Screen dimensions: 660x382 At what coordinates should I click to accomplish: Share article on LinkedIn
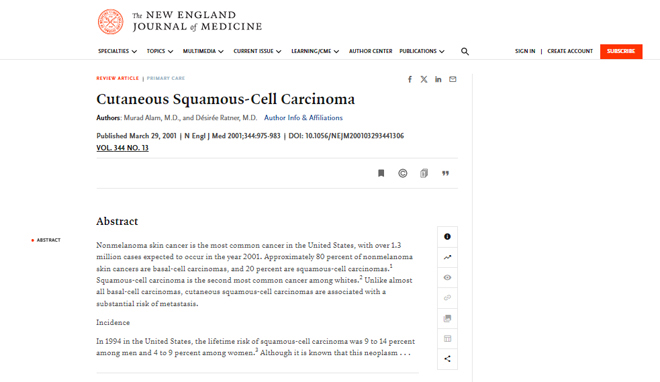(438, 79)
